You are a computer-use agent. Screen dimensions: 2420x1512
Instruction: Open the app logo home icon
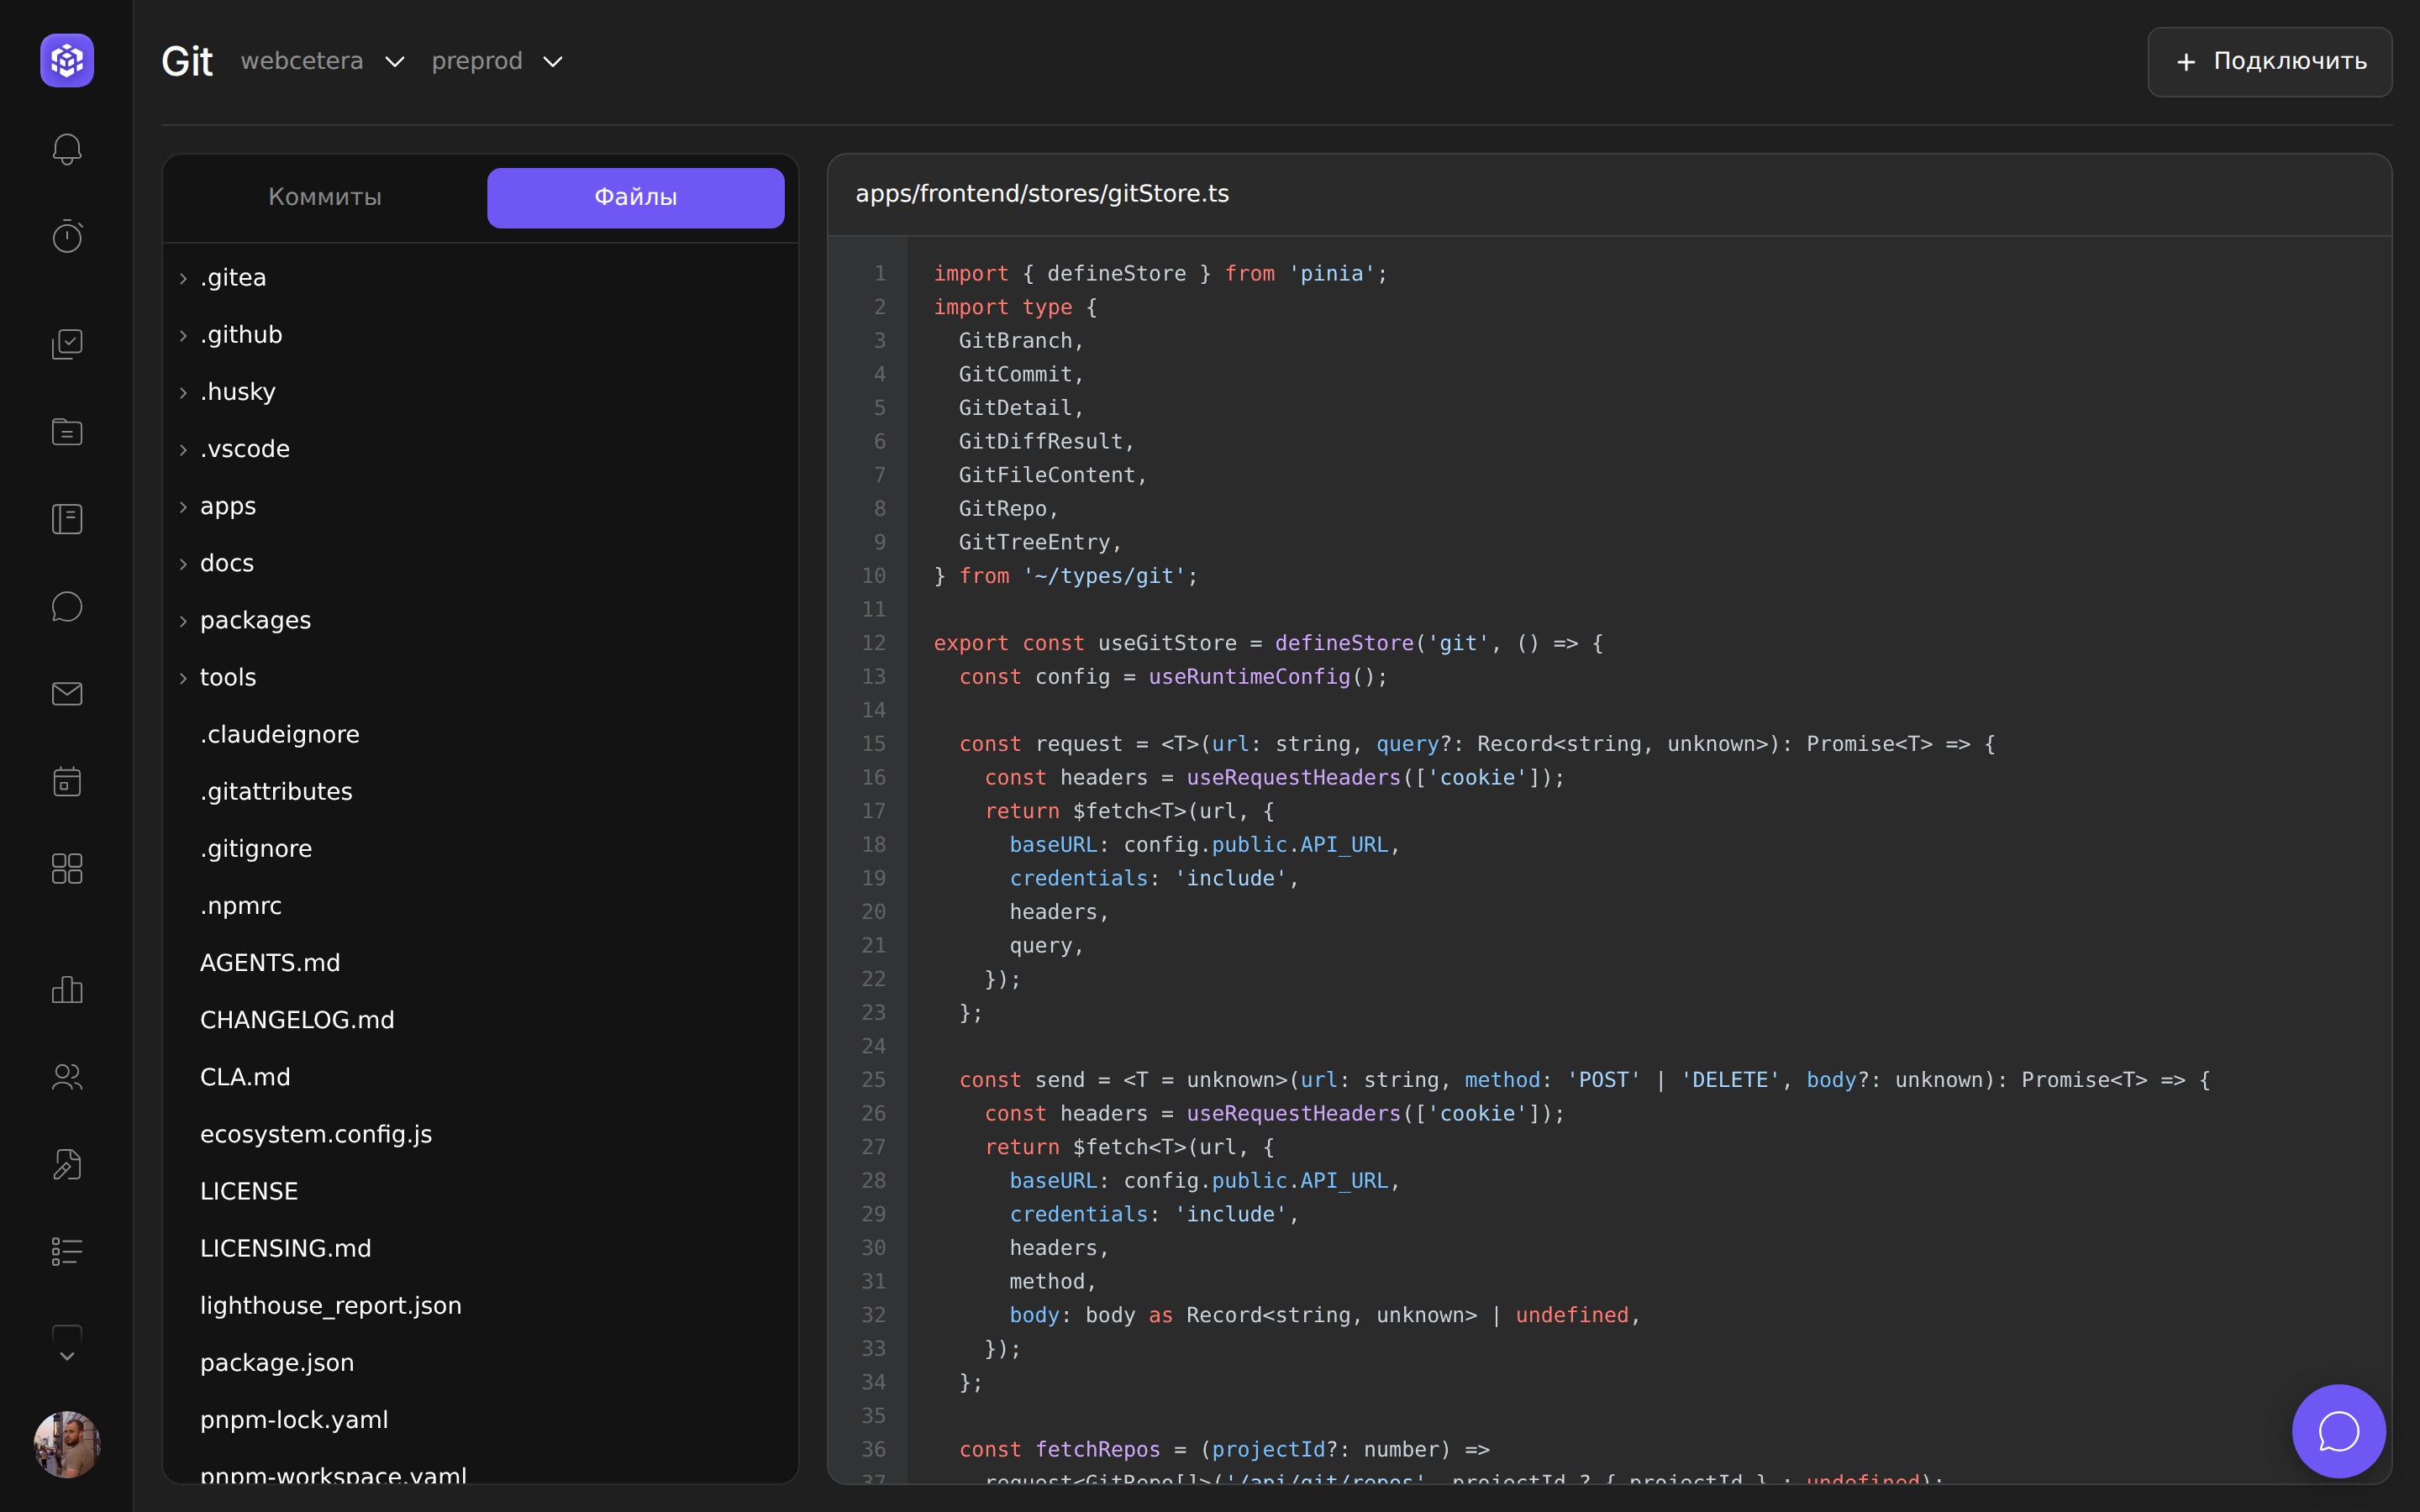point(67,61)
